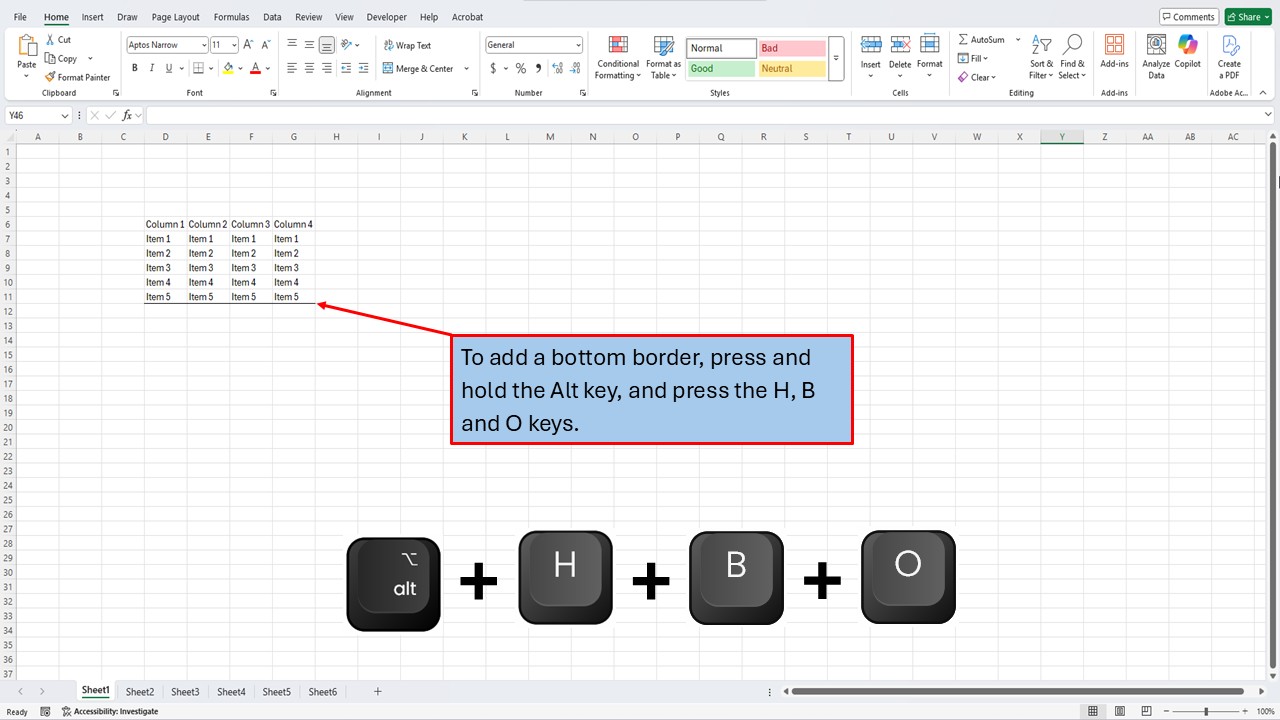Click the Analyze Data icon

(x=1155, y=55)
